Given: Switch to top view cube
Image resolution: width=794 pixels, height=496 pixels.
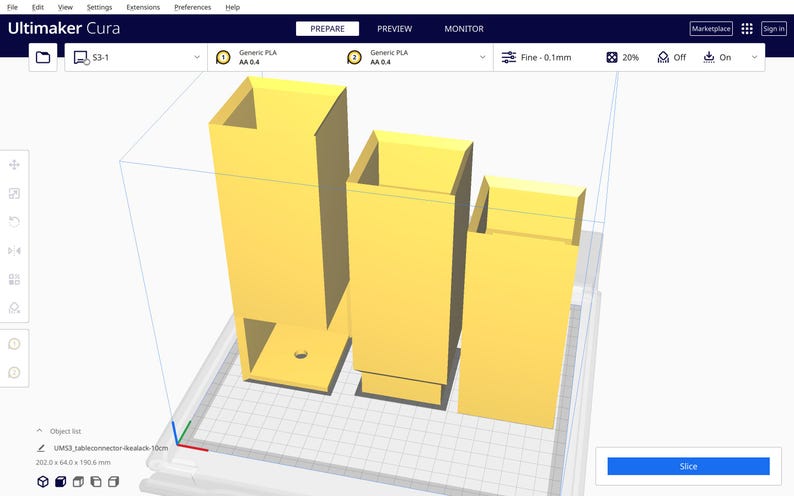Looking at the screenshot, I should click(78, 481).
